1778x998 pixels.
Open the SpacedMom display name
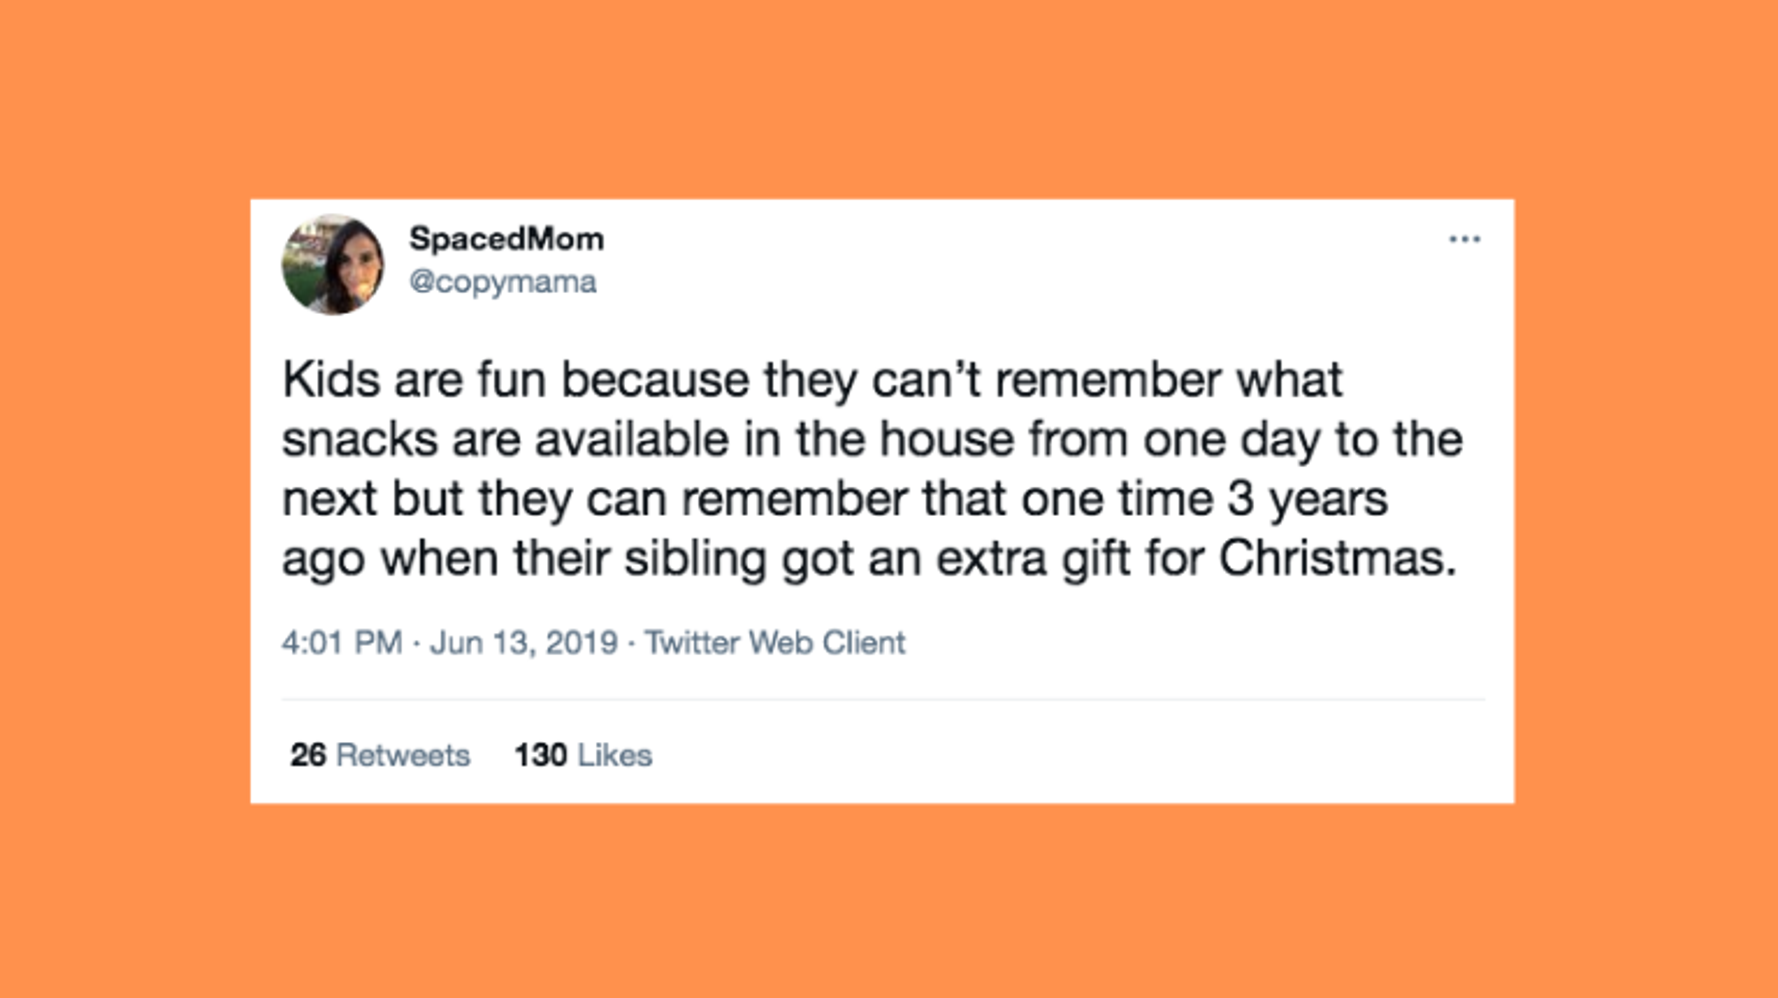[x=506, y=239]
